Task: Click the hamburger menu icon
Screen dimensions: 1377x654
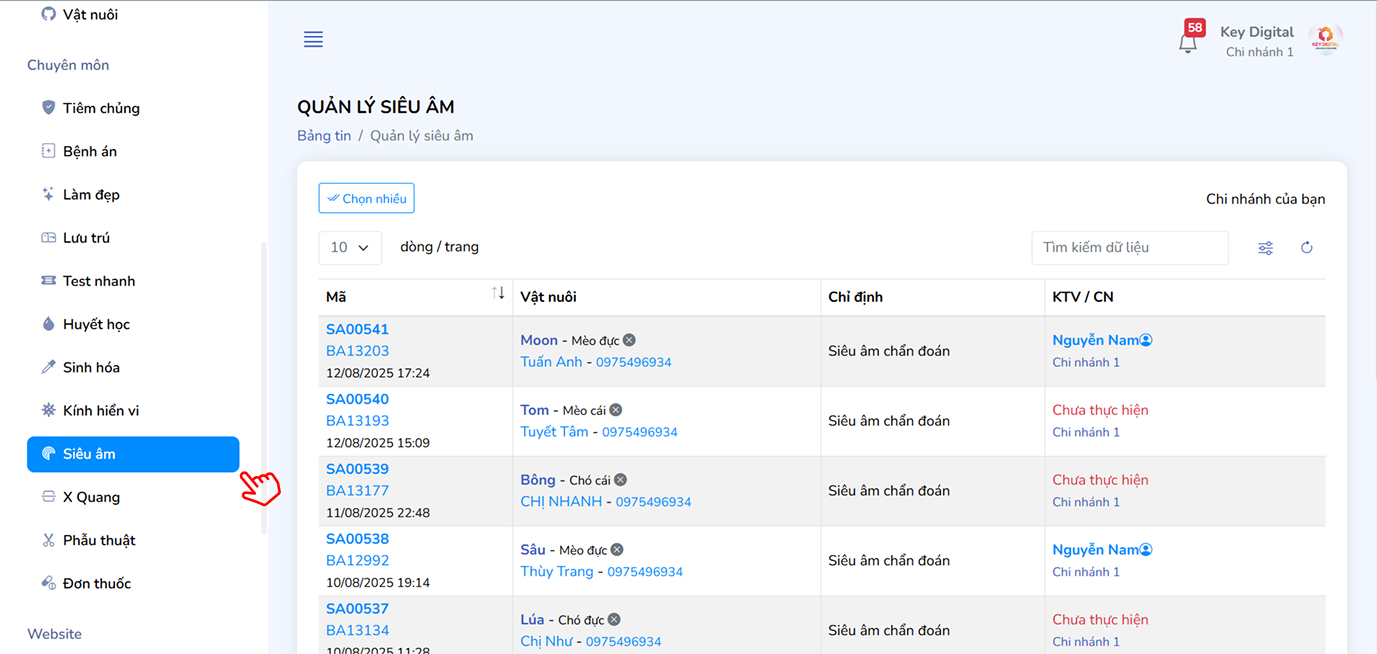Action: tap(313, 40)
